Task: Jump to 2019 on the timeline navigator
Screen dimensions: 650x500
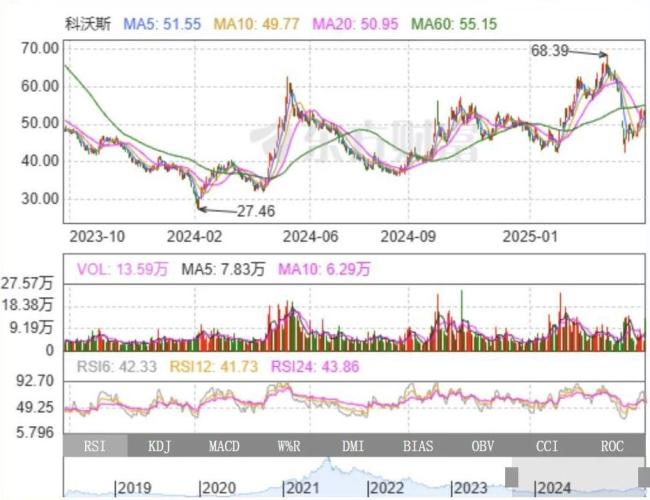Action: pos(132,488)
